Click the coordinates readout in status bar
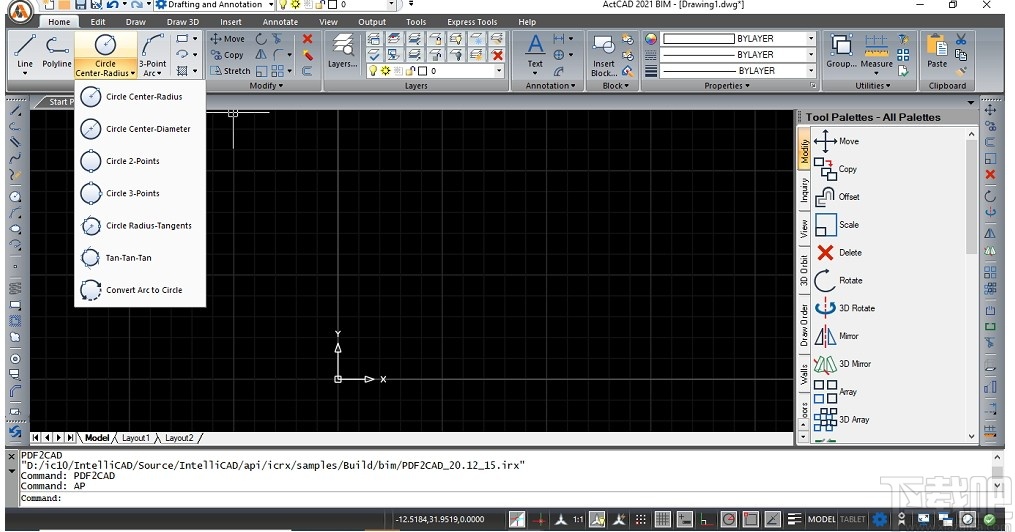This screenshot has width=1015, height=532. [x=440, y=519]
